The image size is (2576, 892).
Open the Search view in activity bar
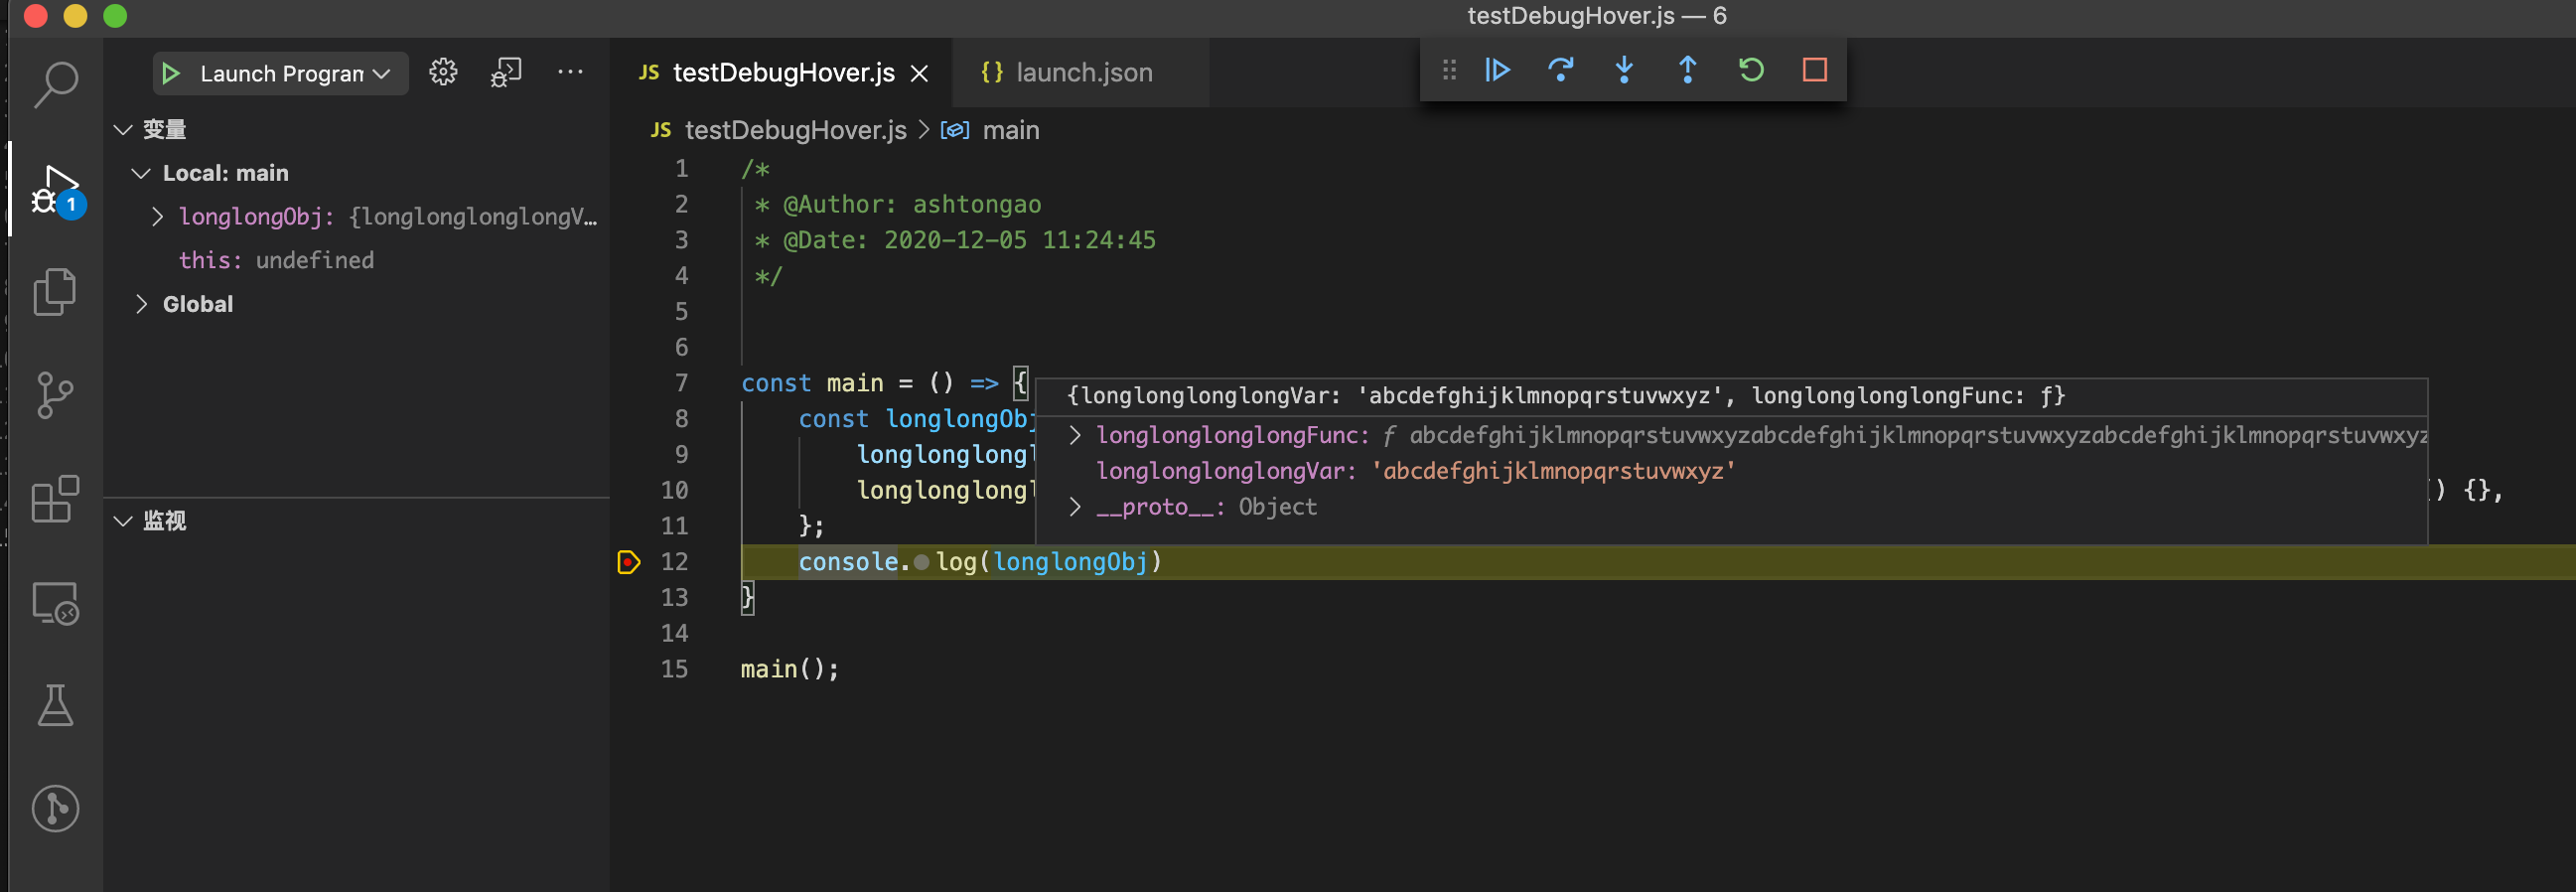pos(56,85)
